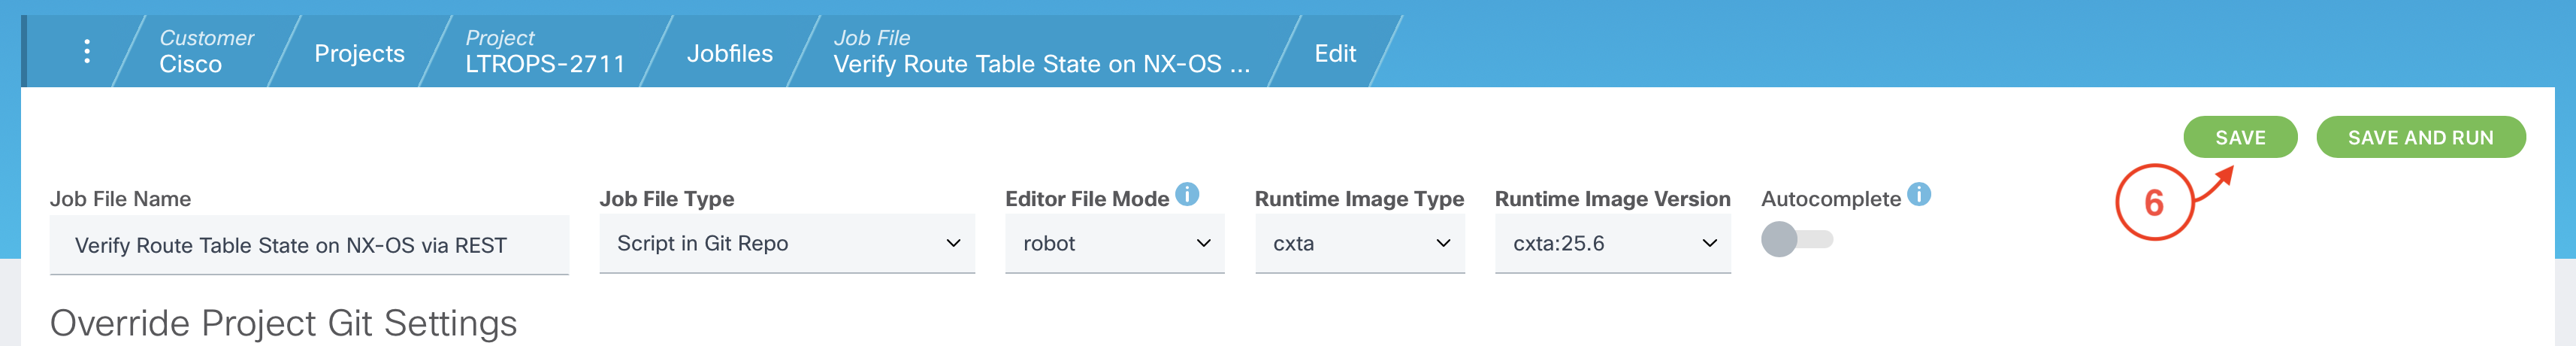The width and height of the screenshot is (2576, 346).
Task: Expand the Runtime Image Version dropdown
Action: [1612, 244]
